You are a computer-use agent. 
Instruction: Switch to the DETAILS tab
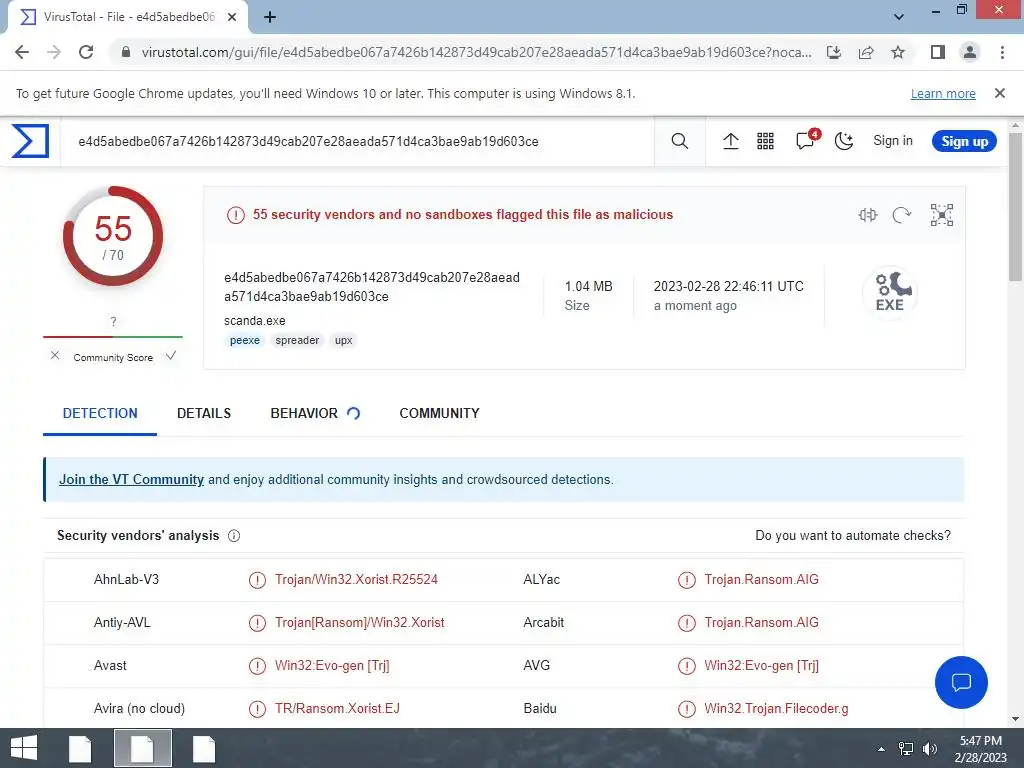(204, 413)
